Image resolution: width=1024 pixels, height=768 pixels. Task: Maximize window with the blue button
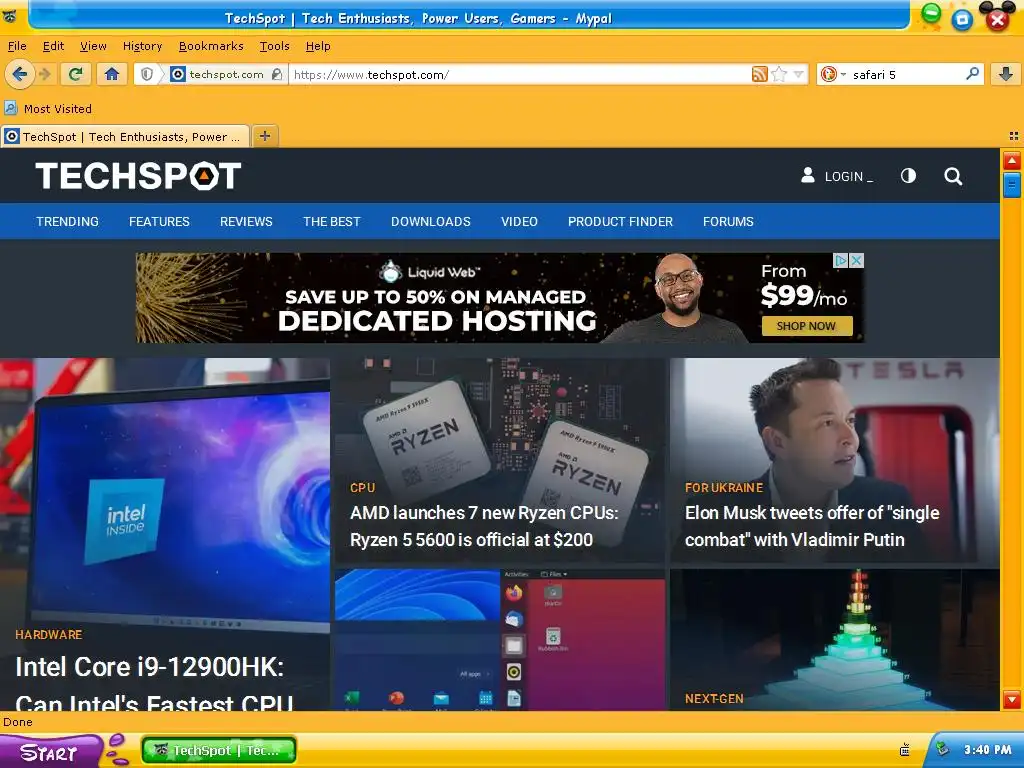pyautogui.click(x=962, y=20)
